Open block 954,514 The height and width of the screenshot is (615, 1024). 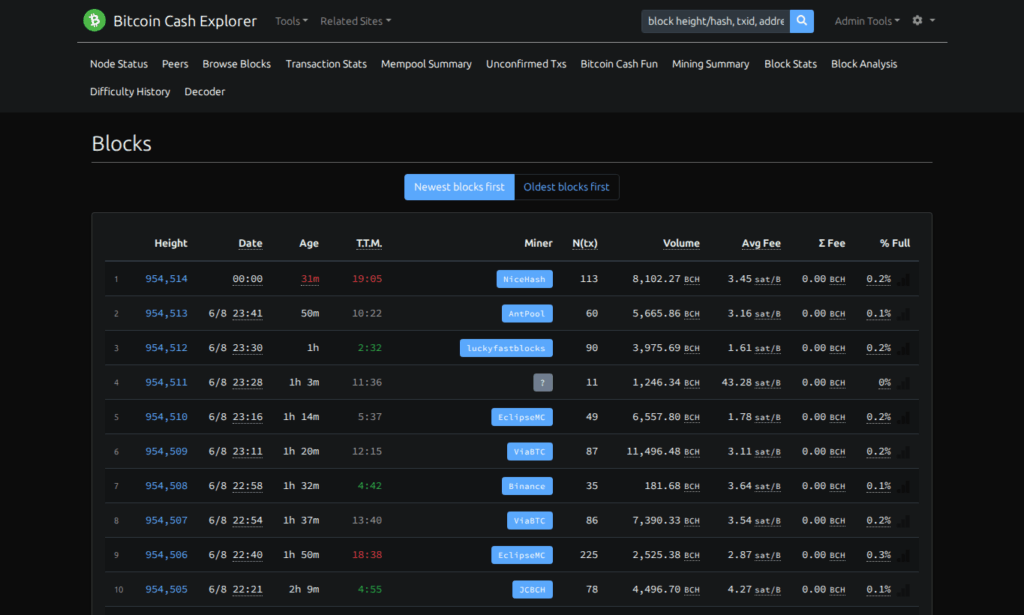click(x=166, y=279)
